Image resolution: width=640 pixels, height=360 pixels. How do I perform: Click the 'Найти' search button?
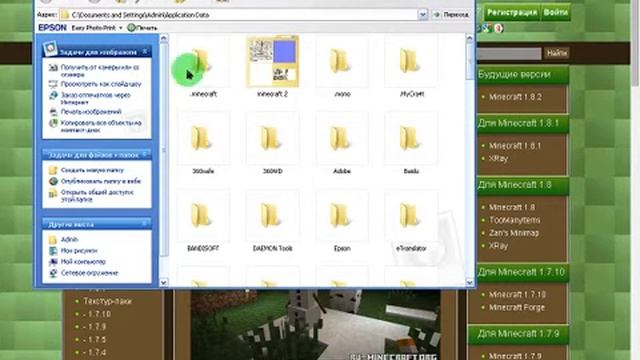pos(557,53)
